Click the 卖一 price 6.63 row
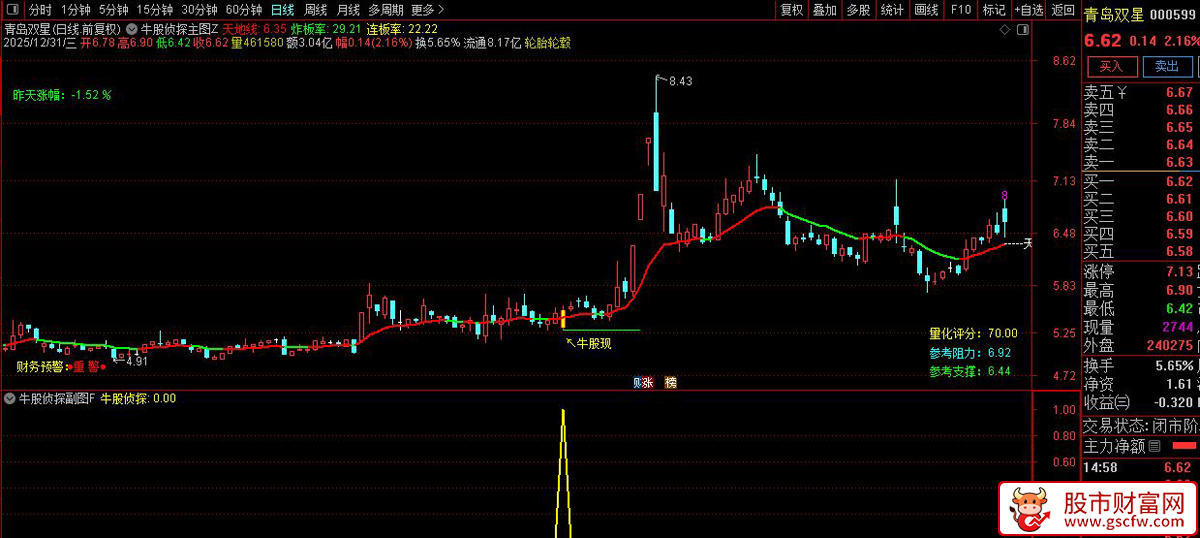Viewport: 1200px width, 538px height. pos(1140,162)
